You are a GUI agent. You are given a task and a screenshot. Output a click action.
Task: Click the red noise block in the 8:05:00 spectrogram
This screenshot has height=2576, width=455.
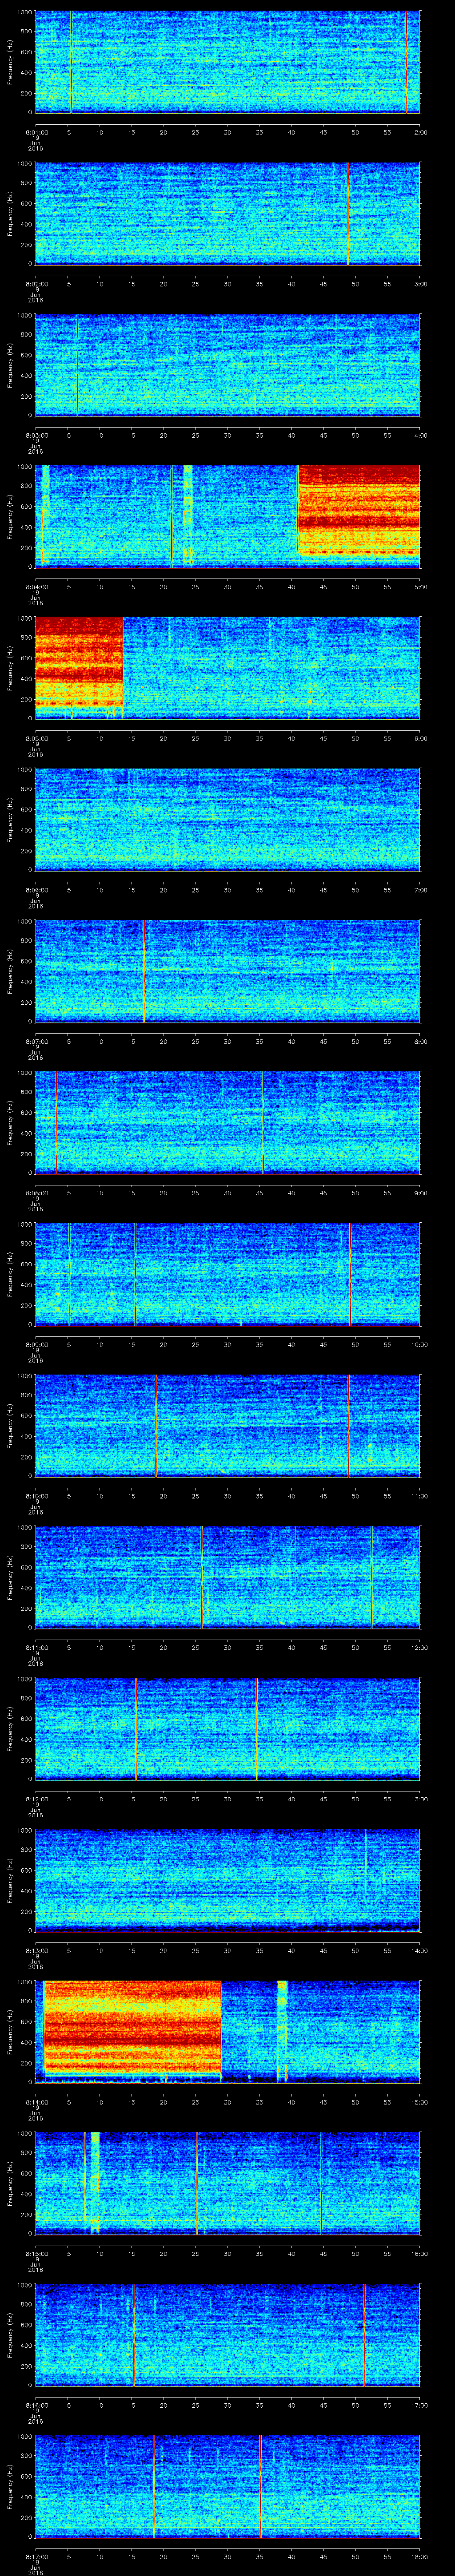pyautogui.click(x=79, y=662)
